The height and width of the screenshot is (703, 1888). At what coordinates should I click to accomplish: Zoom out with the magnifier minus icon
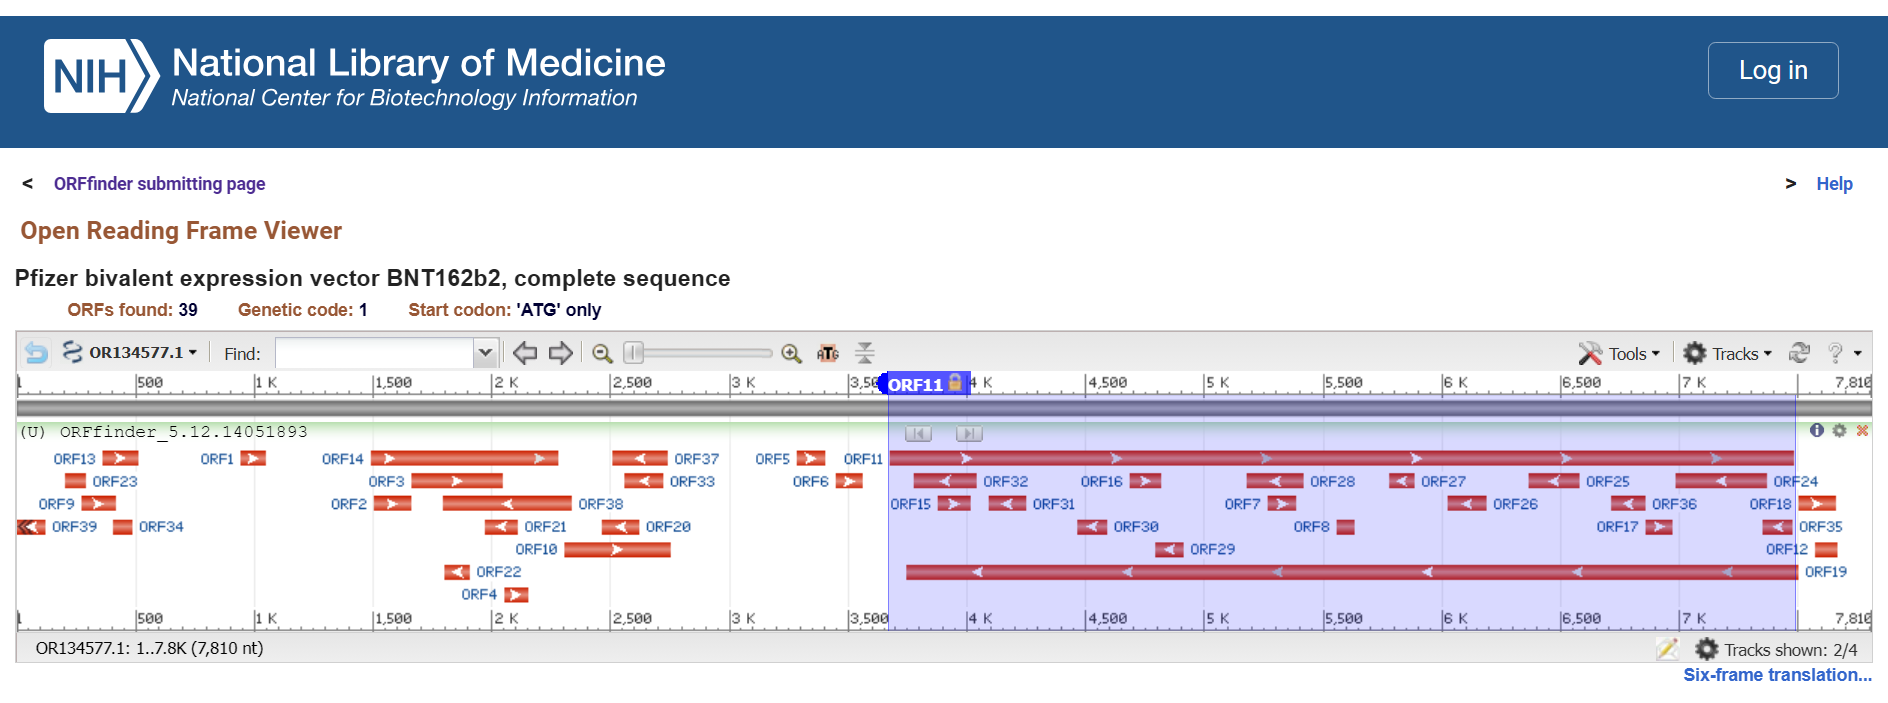[602, 353]
